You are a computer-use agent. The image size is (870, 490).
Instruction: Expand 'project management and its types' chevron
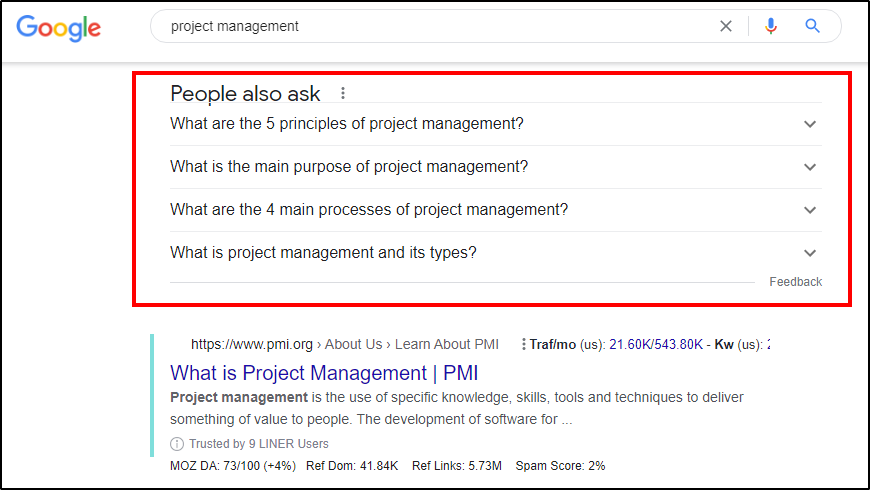tap(810, 253)
